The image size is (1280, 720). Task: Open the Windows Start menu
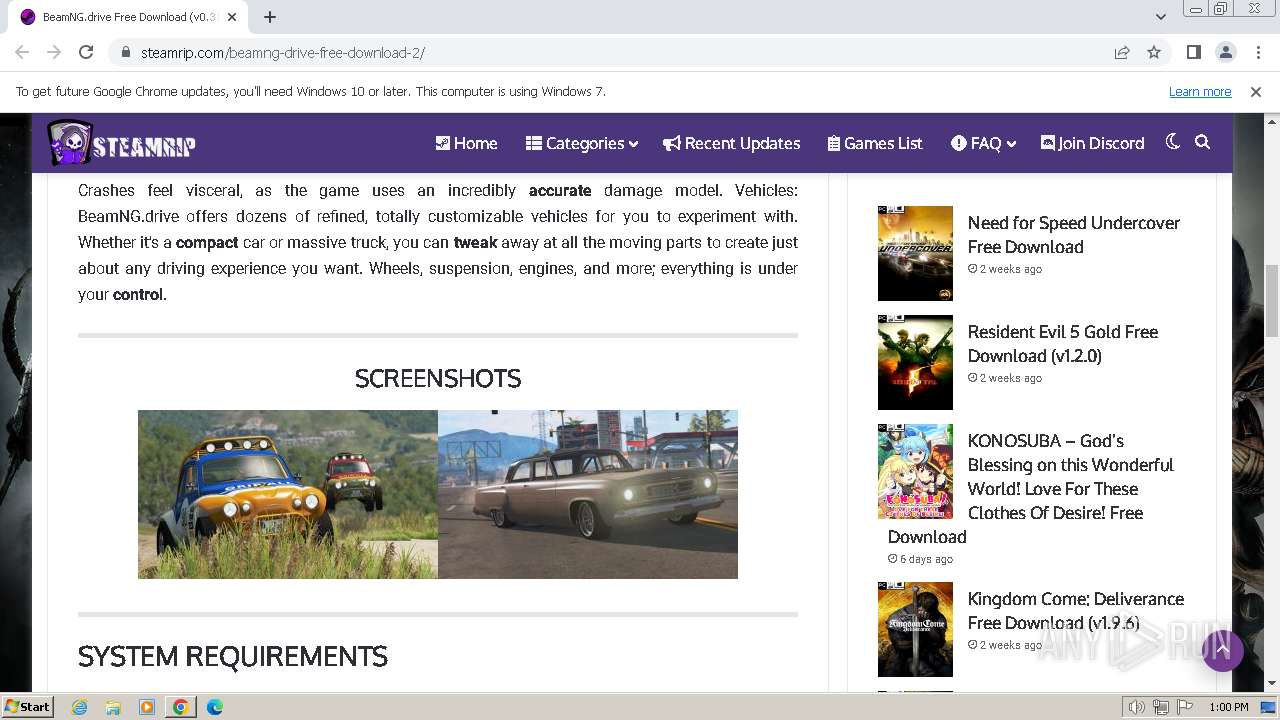(27, 706)
